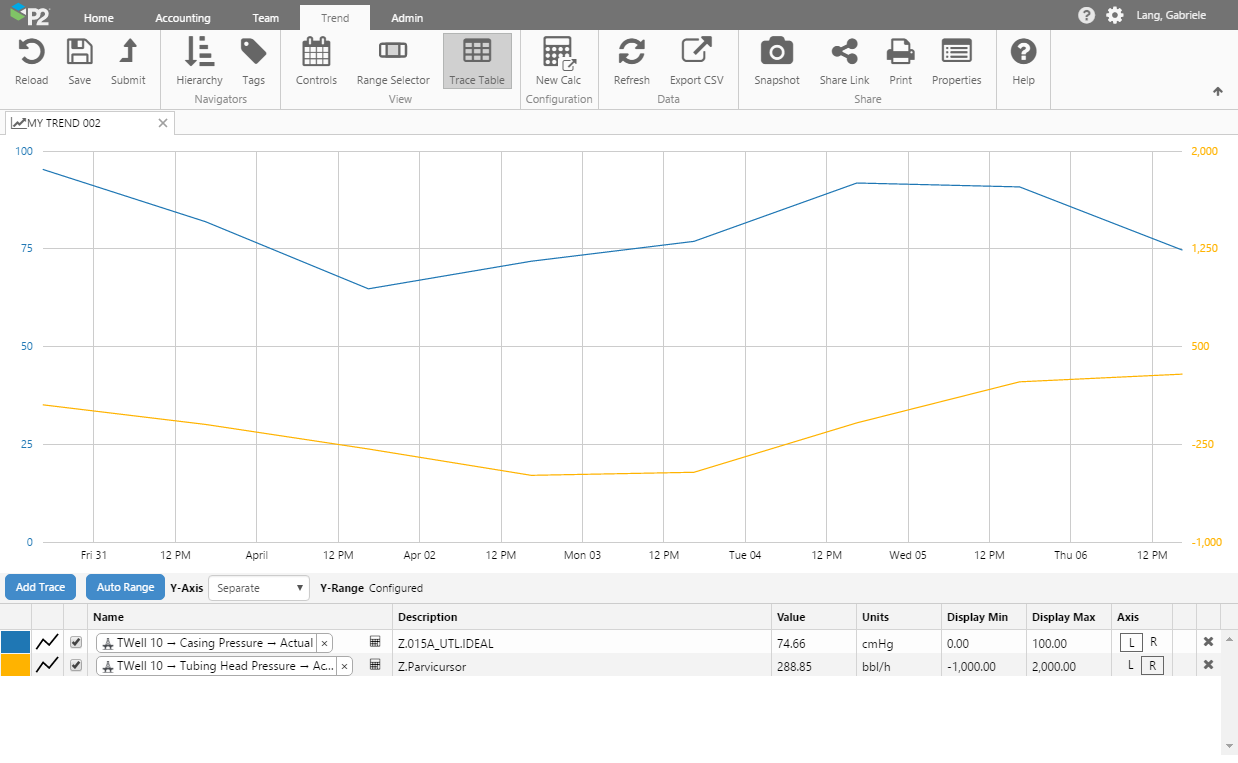Open the Tags navigator

click(253, 53)
